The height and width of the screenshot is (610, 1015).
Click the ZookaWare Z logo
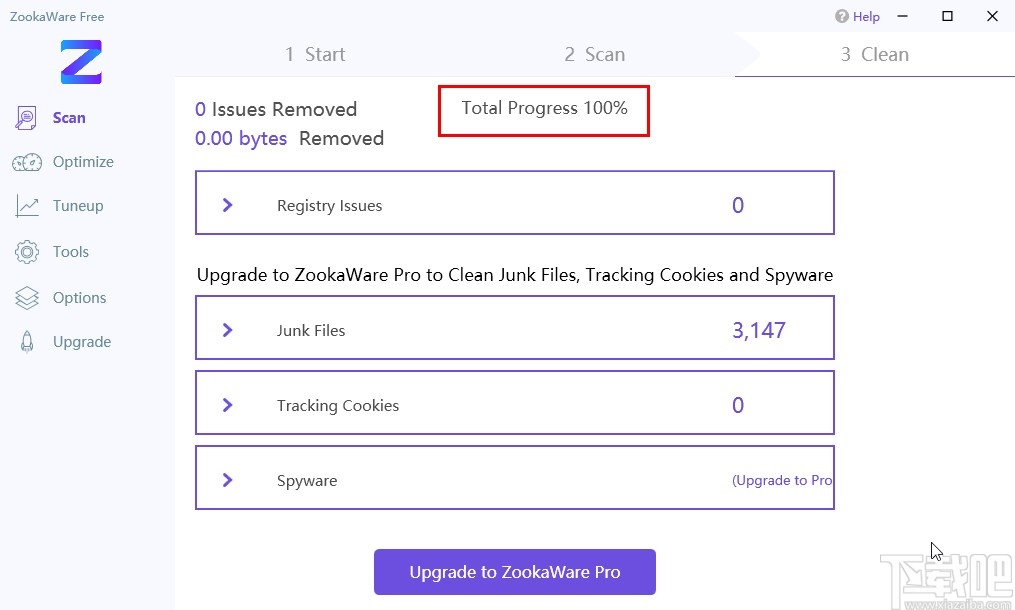click(x=81, y=61)
